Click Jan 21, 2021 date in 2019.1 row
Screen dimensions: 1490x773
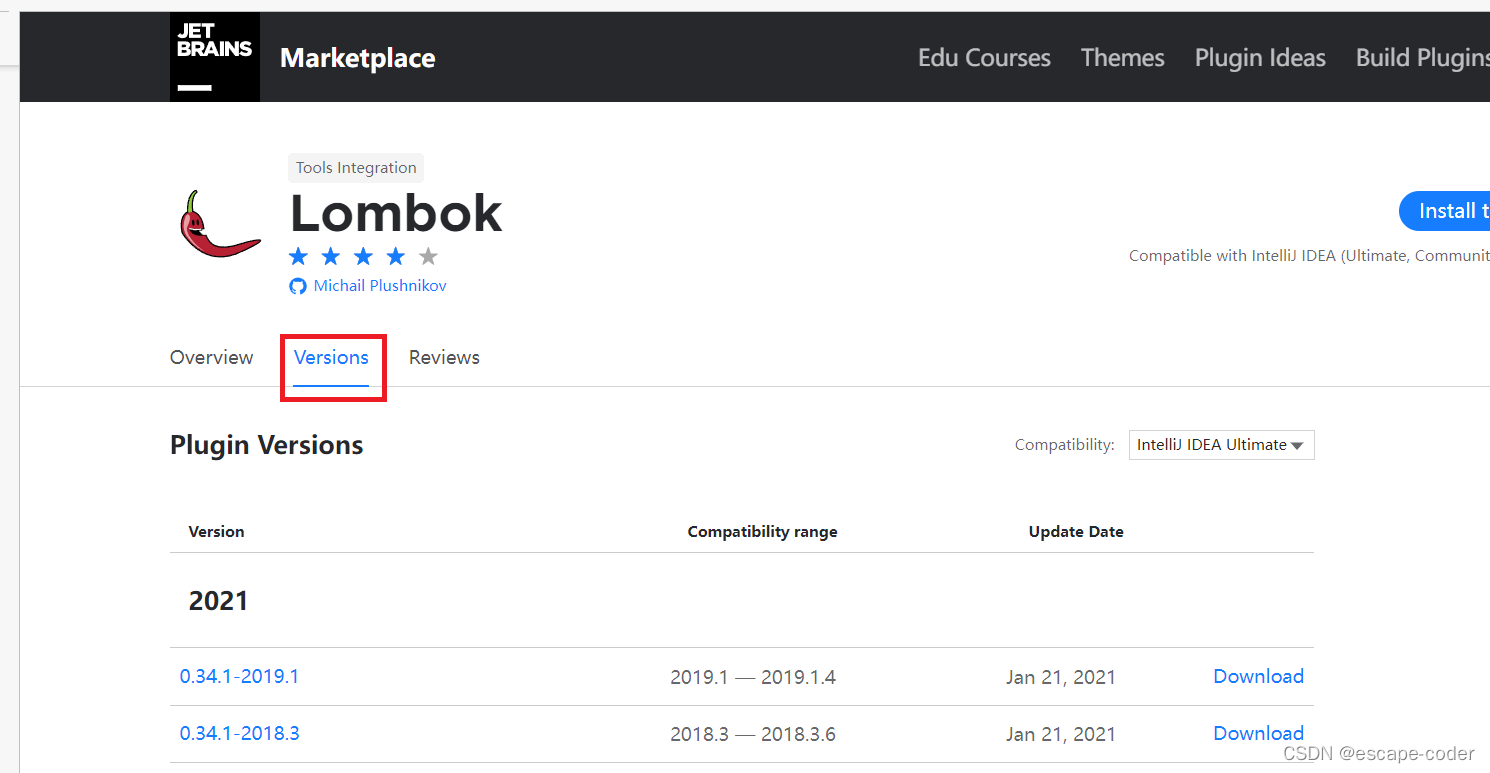click(x=1061, y=677)
